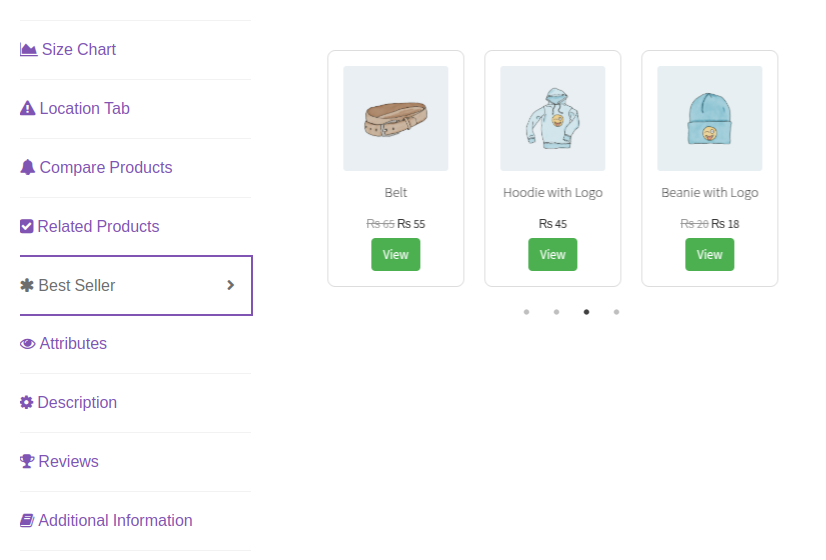Click the Best Seller asterisk icon

click(27, 286)
